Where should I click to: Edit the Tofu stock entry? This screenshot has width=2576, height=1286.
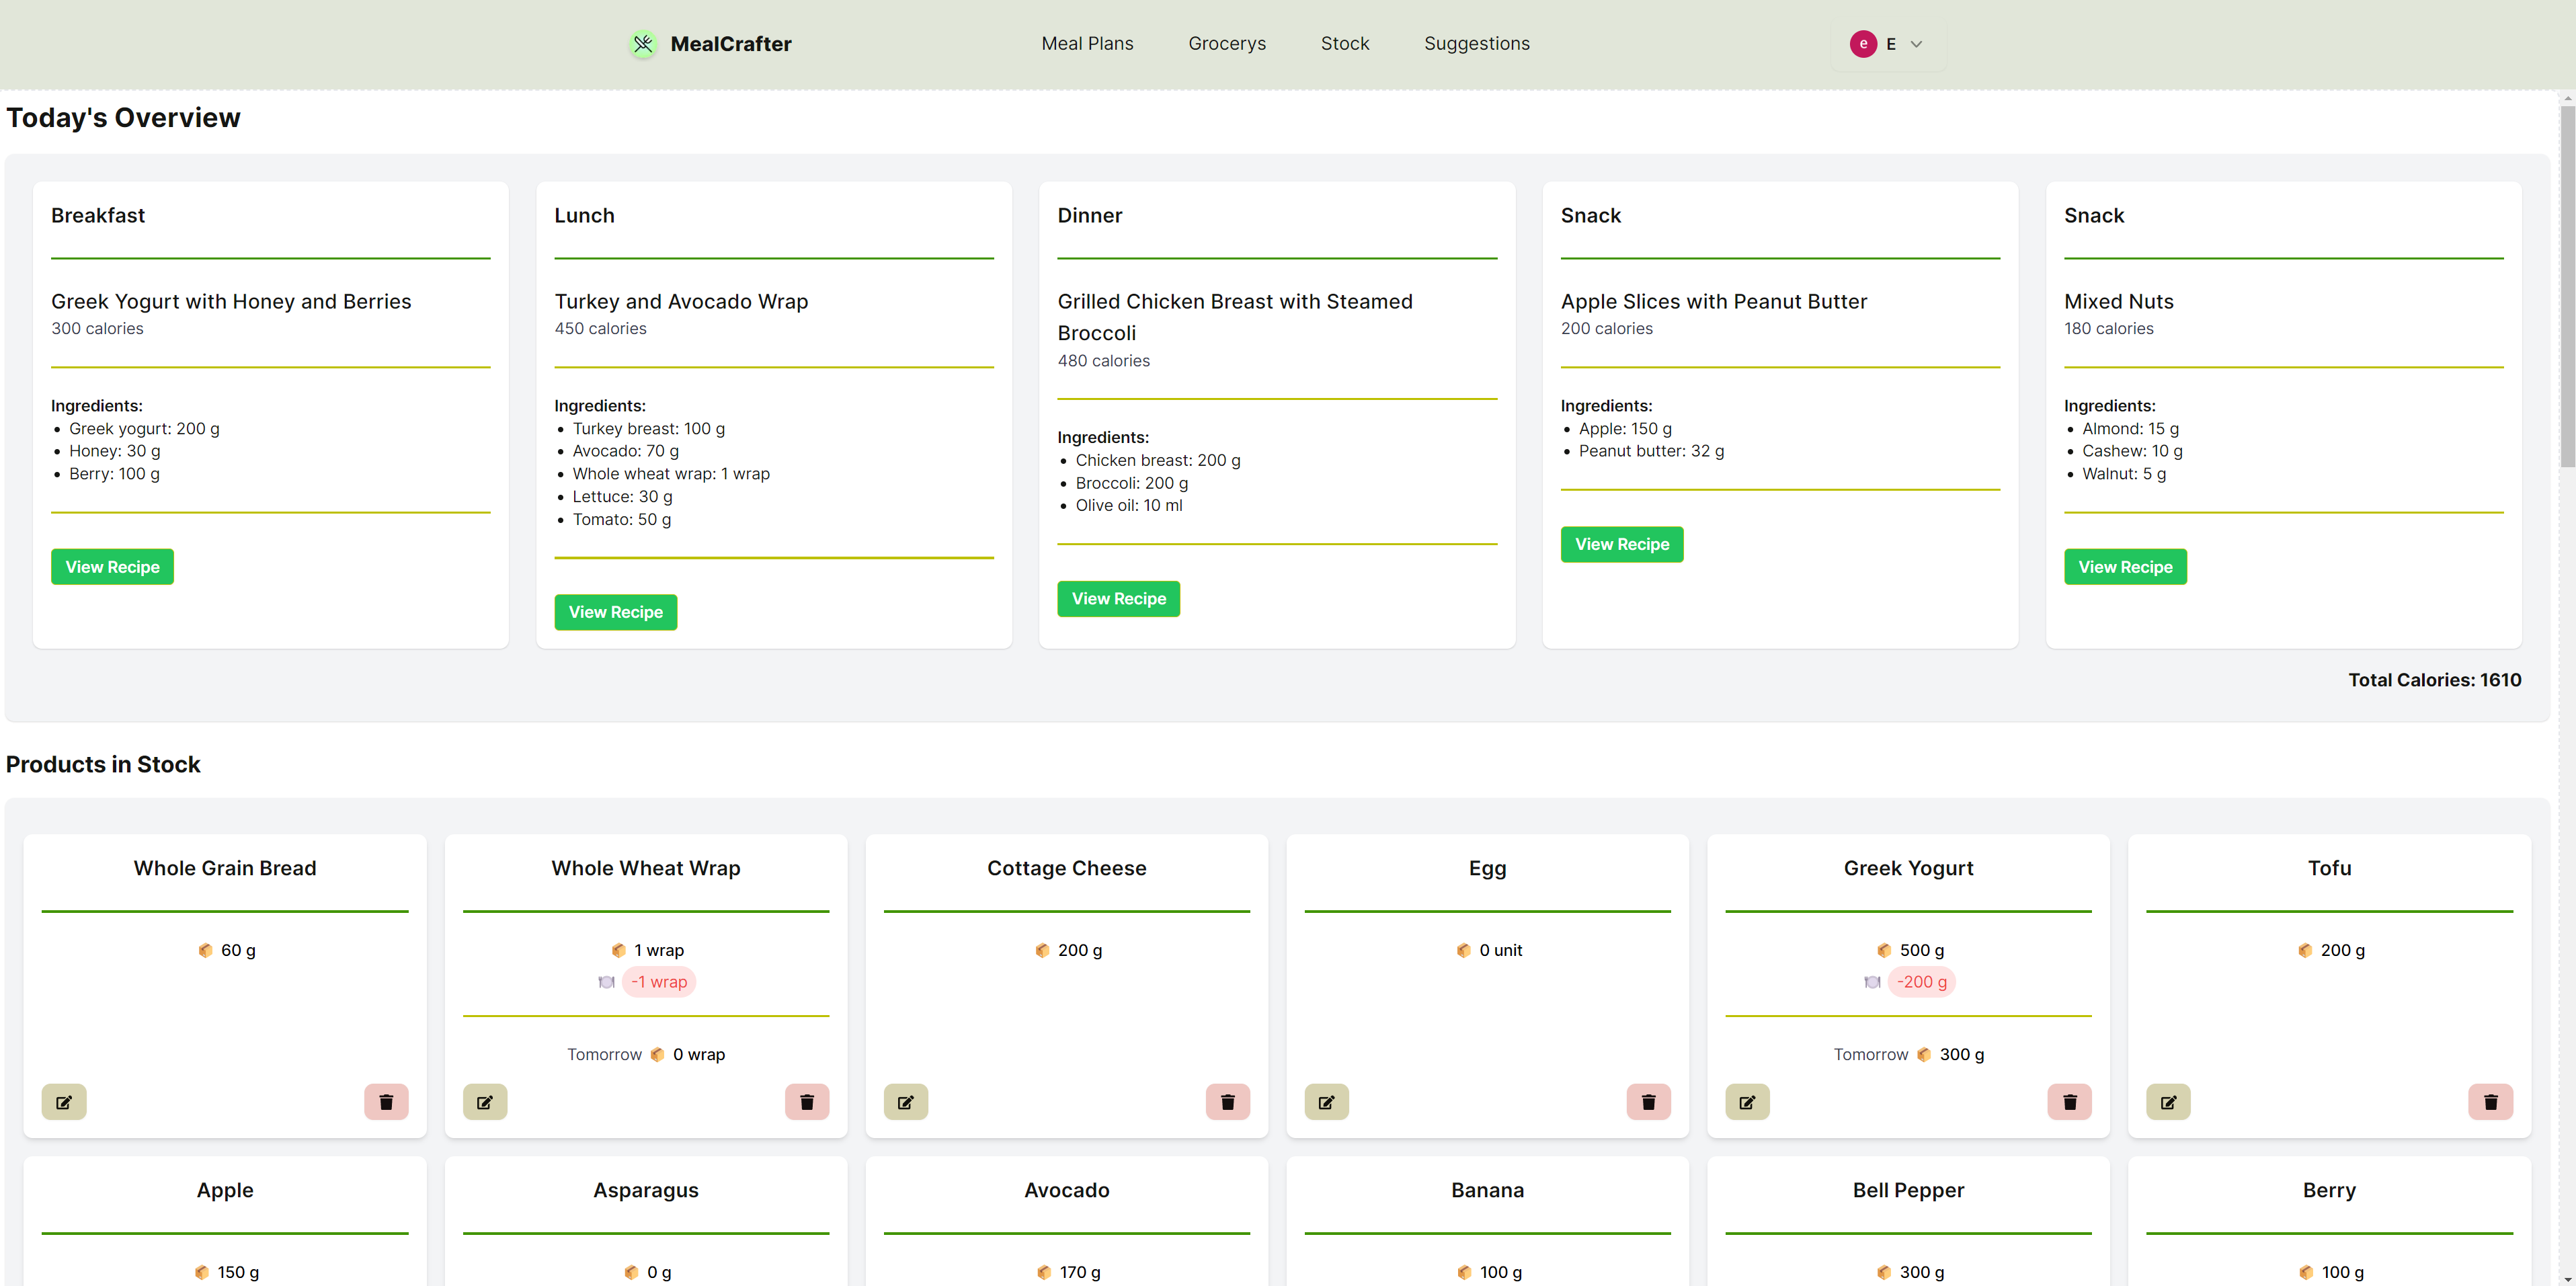(x=2168, y=1102)
